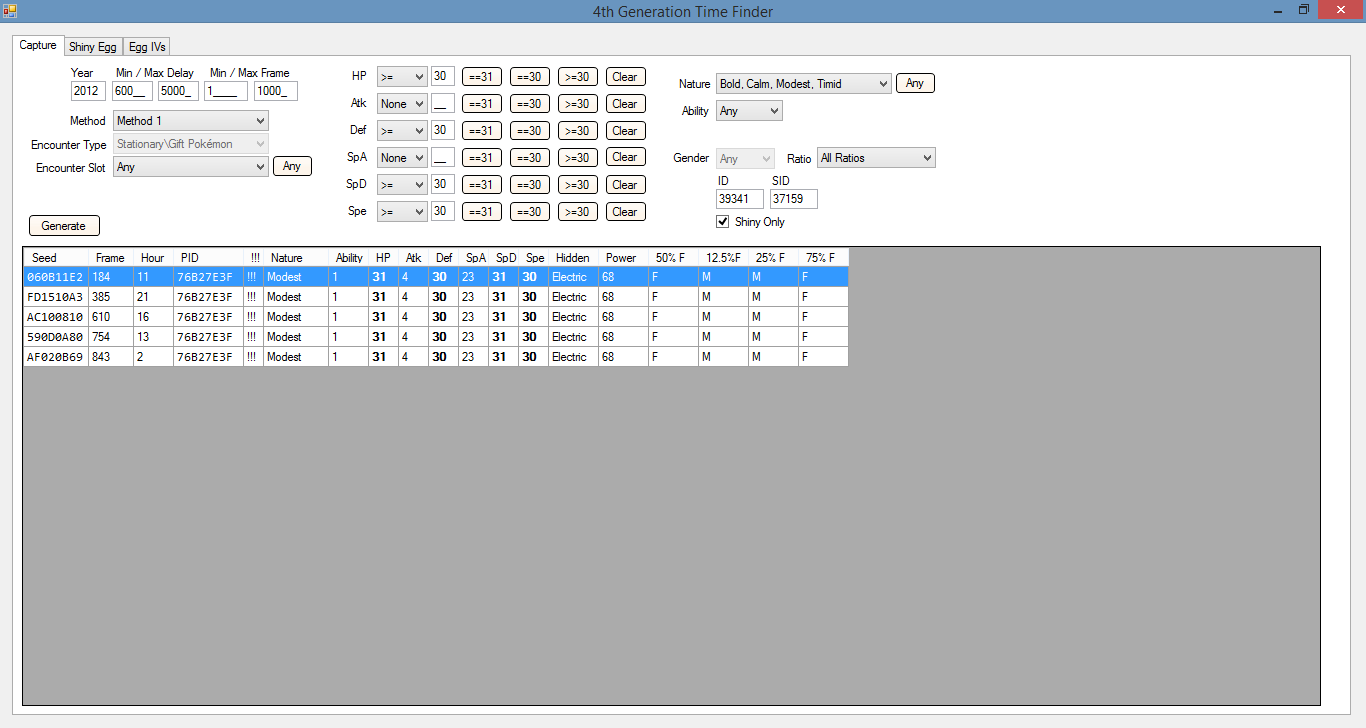This screenshot has width=1366, height=728.
Task: Click hour cell 16 in results
Action: tap(153, 317)
